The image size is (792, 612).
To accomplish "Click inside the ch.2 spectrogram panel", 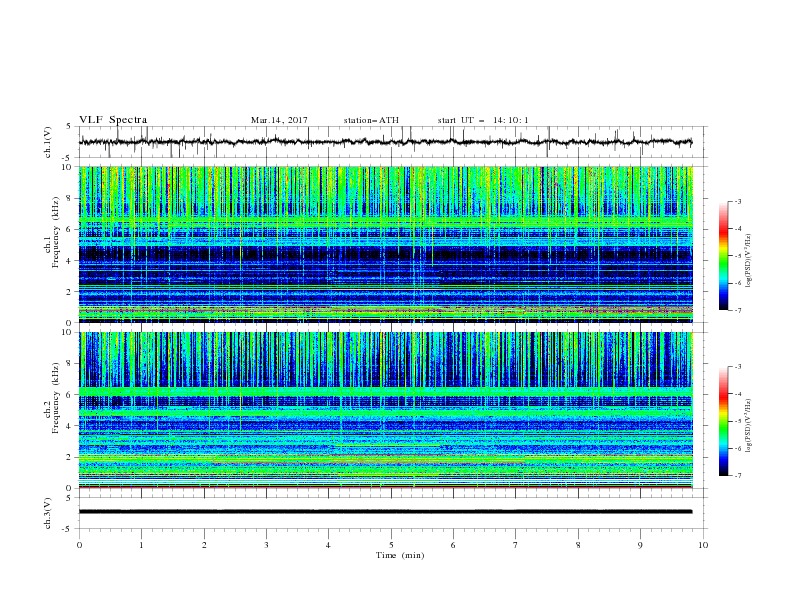I will tap(385, 410).
